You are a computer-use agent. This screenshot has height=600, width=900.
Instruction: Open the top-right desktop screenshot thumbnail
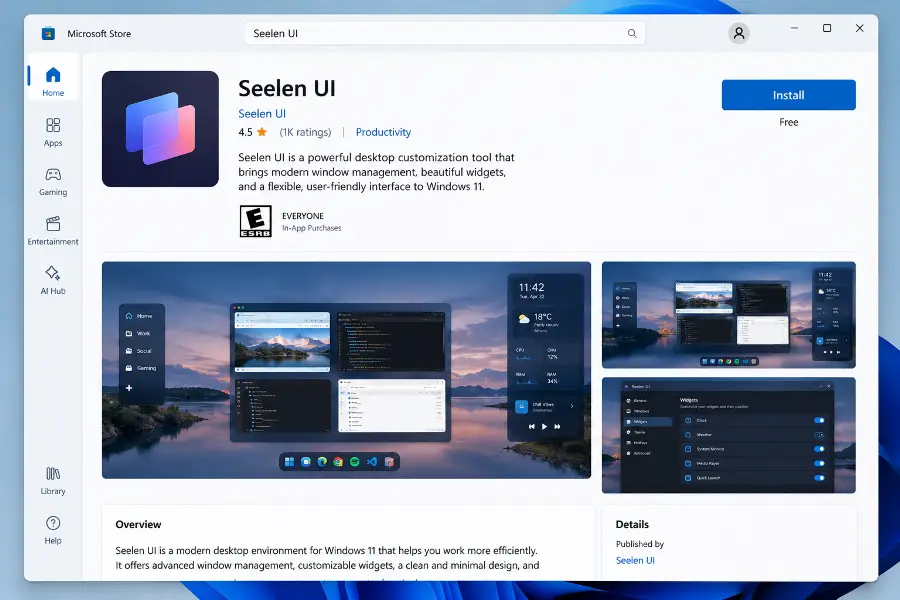(x=728, y=315)
